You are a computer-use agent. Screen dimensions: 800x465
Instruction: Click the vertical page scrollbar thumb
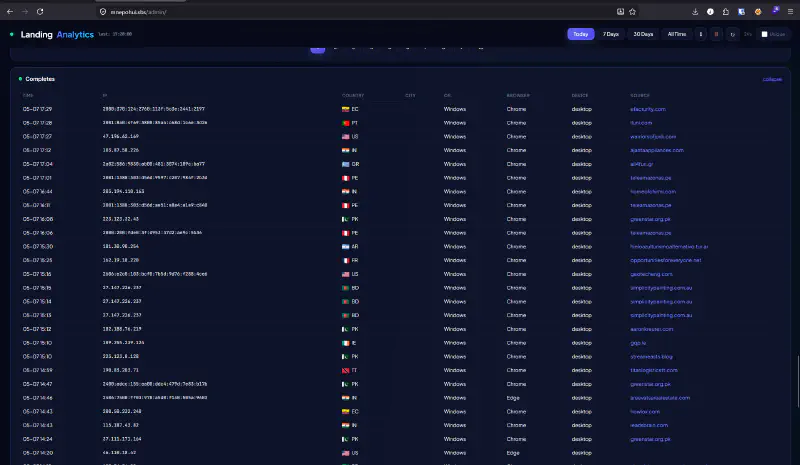click(798, 382)
